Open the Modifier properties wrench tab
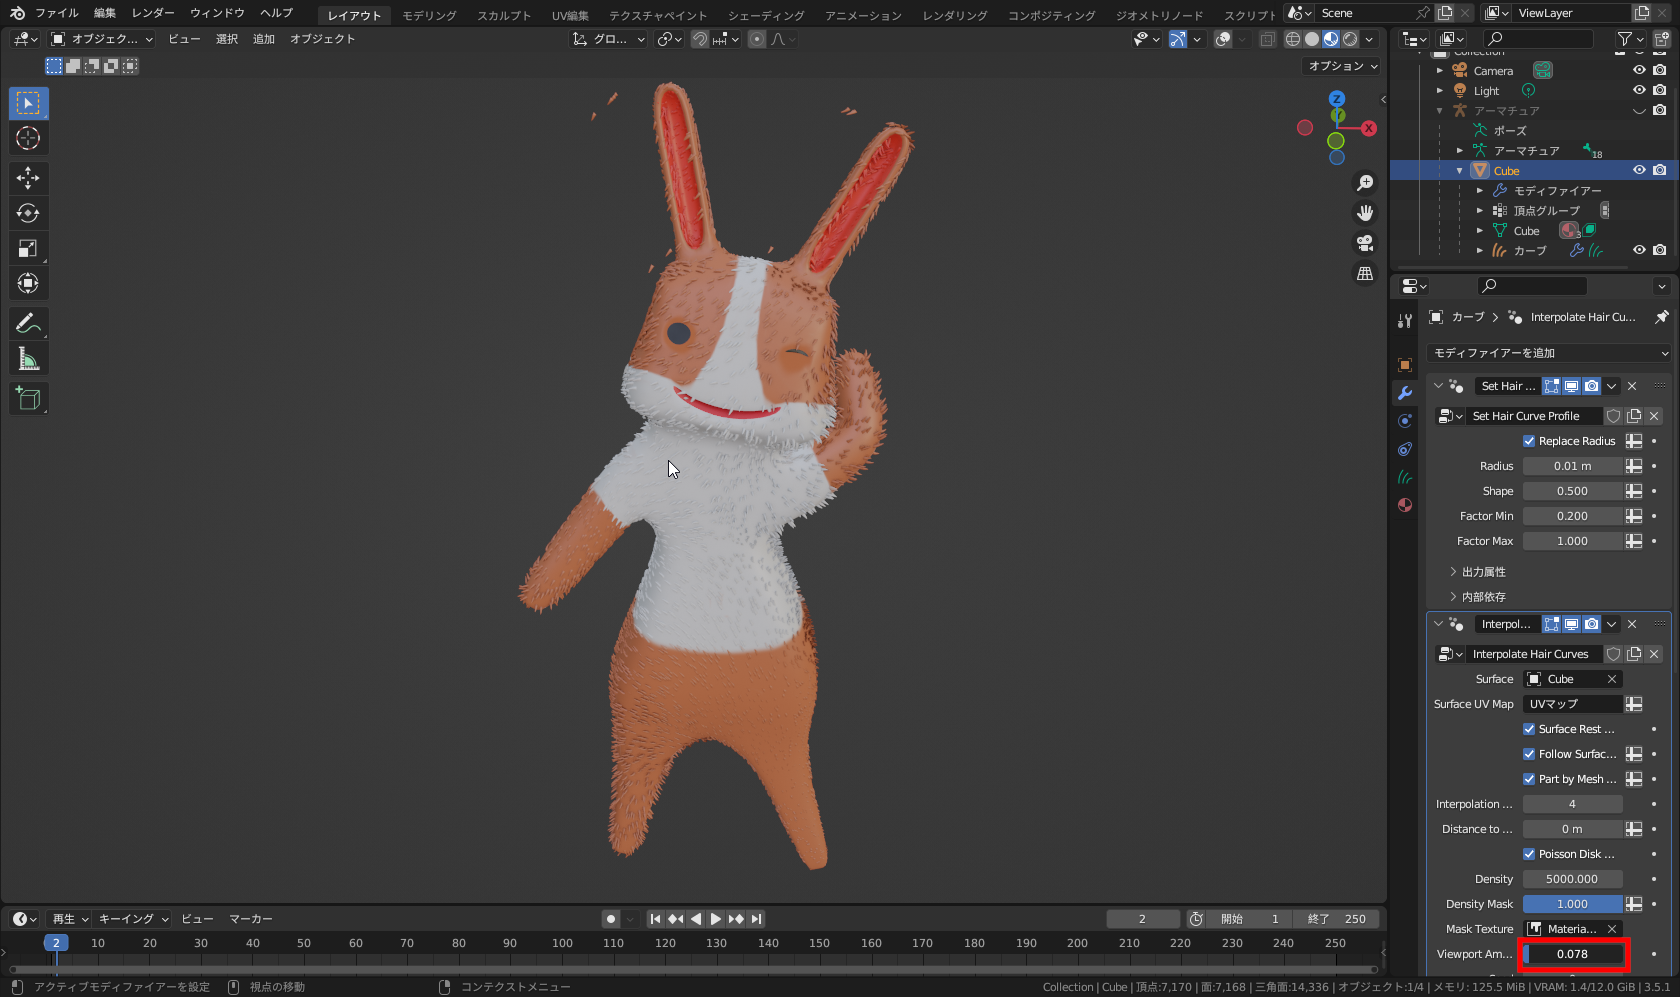 click(x=1405, y=393)
